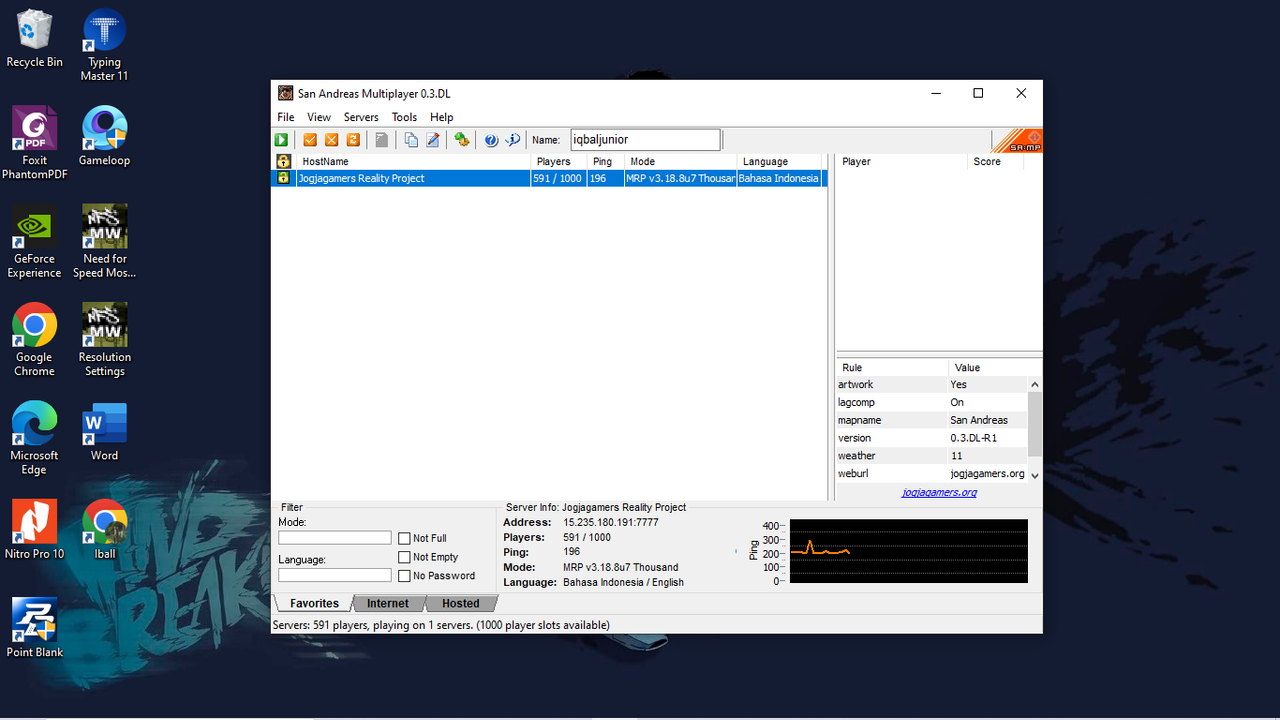This screenshot has width=1280, height=720.
Task: Click the 0.3.DL-R1 version value
Action: point(973,438)
